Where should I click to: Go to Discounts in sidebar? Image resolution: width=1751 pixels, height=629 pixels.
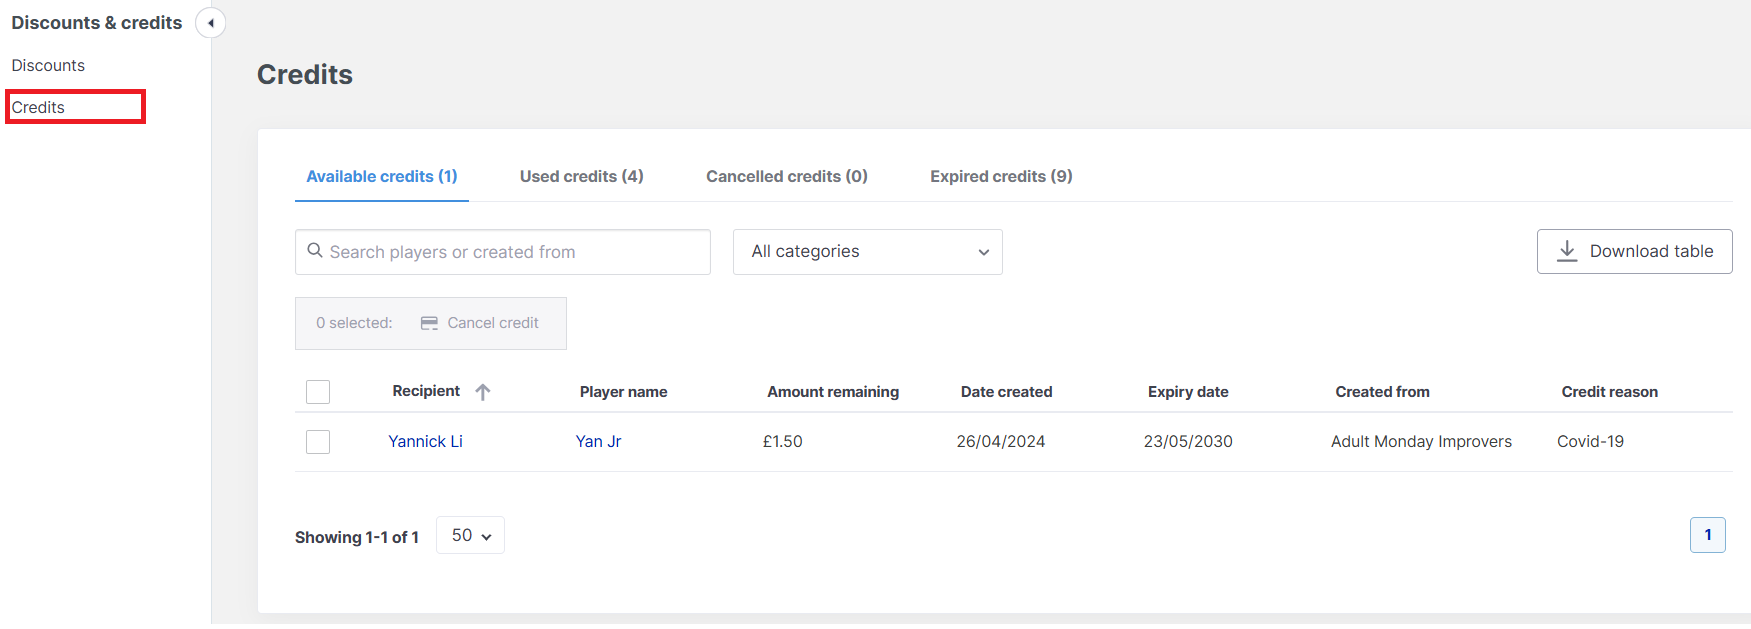pyautogui.click(x=48, y=65)
